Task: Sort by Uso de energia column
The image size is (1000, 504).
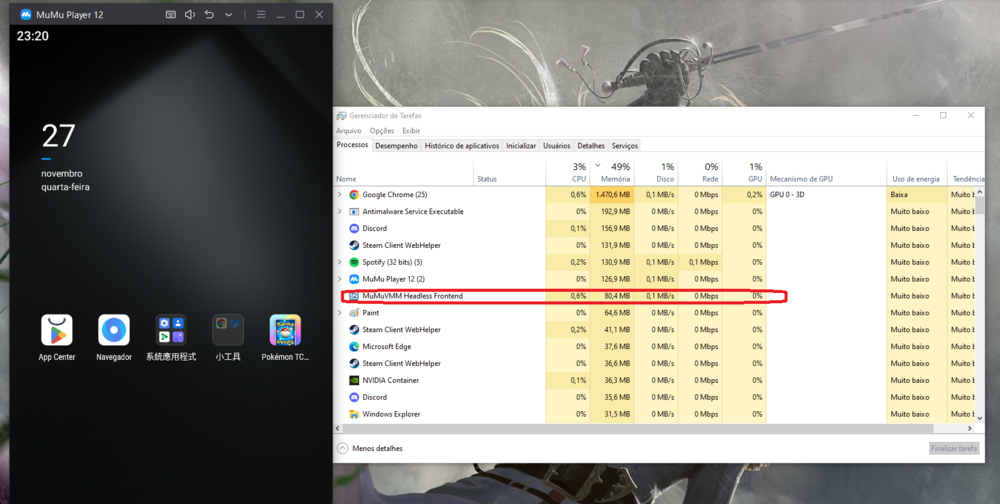Action: (917, 172)
